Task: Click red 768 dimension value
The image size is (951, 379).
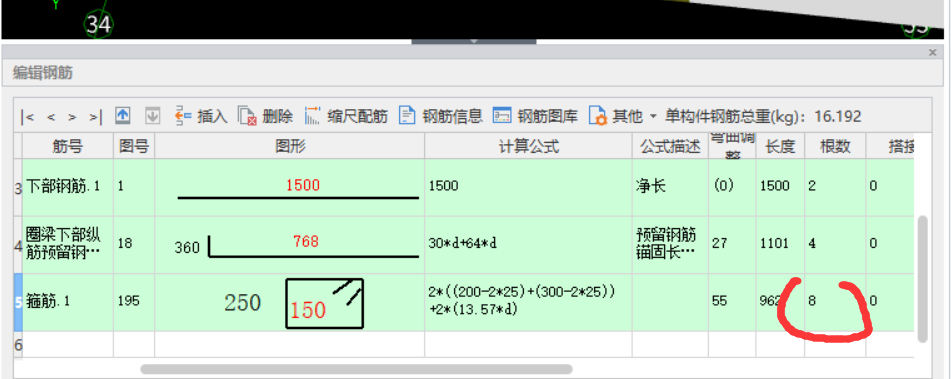Action: [x=305, y=241]
